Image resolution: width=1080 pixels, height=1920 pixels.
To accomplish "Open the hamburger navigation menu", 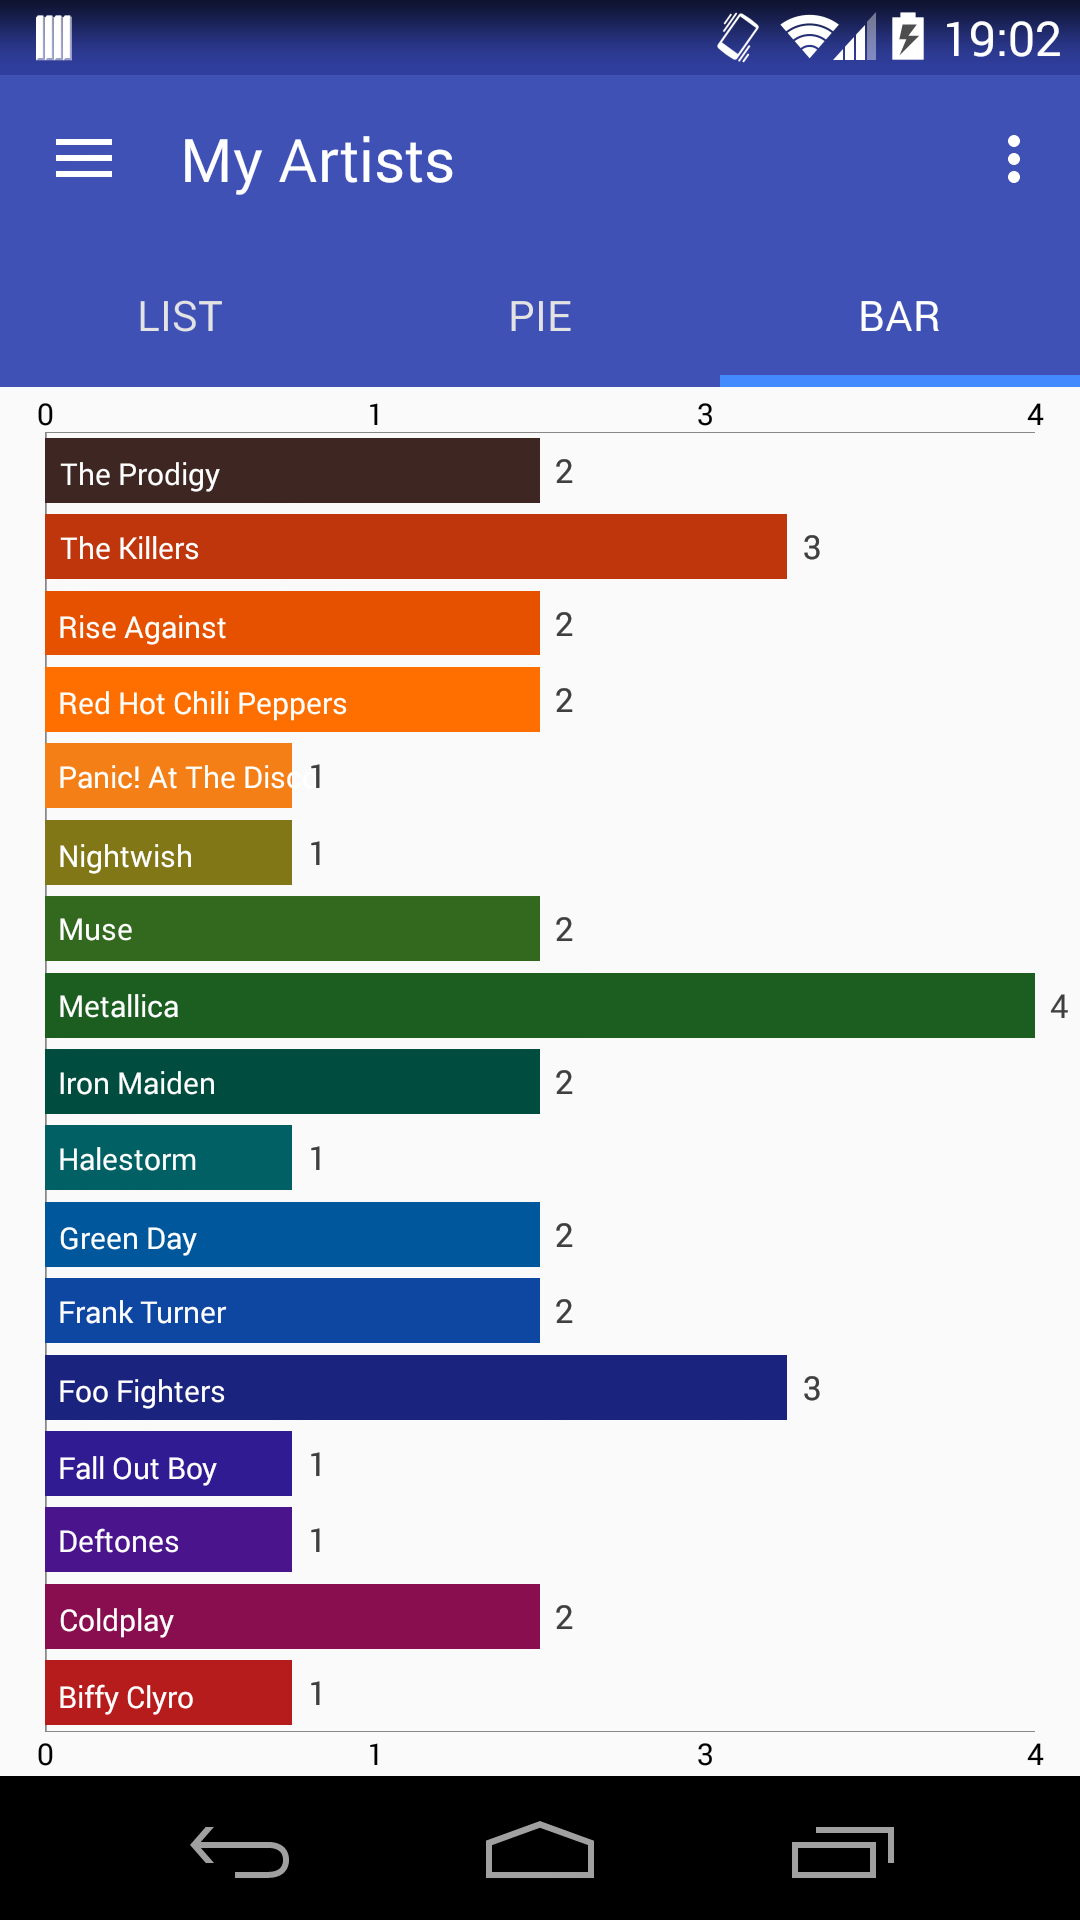I will click(x=84, y=160).
